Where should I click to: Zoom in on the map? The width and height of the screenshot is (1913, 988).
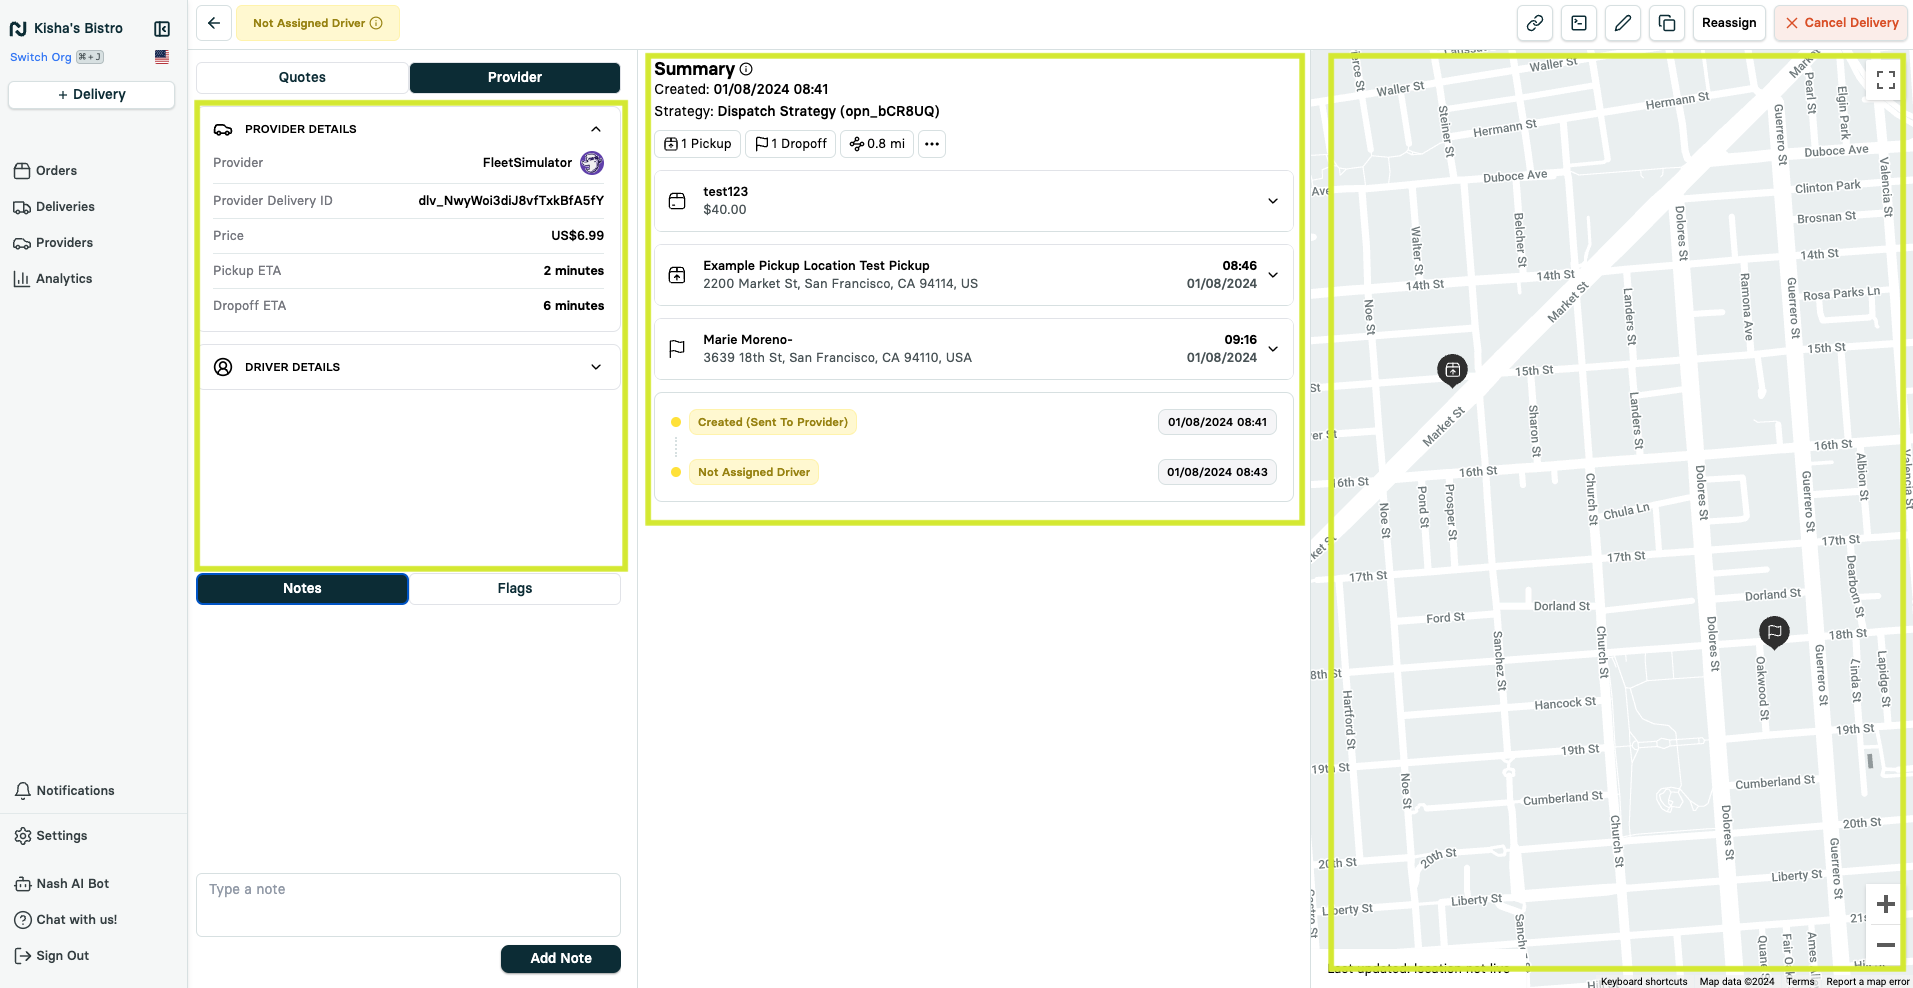click(x=1885, y=904)
